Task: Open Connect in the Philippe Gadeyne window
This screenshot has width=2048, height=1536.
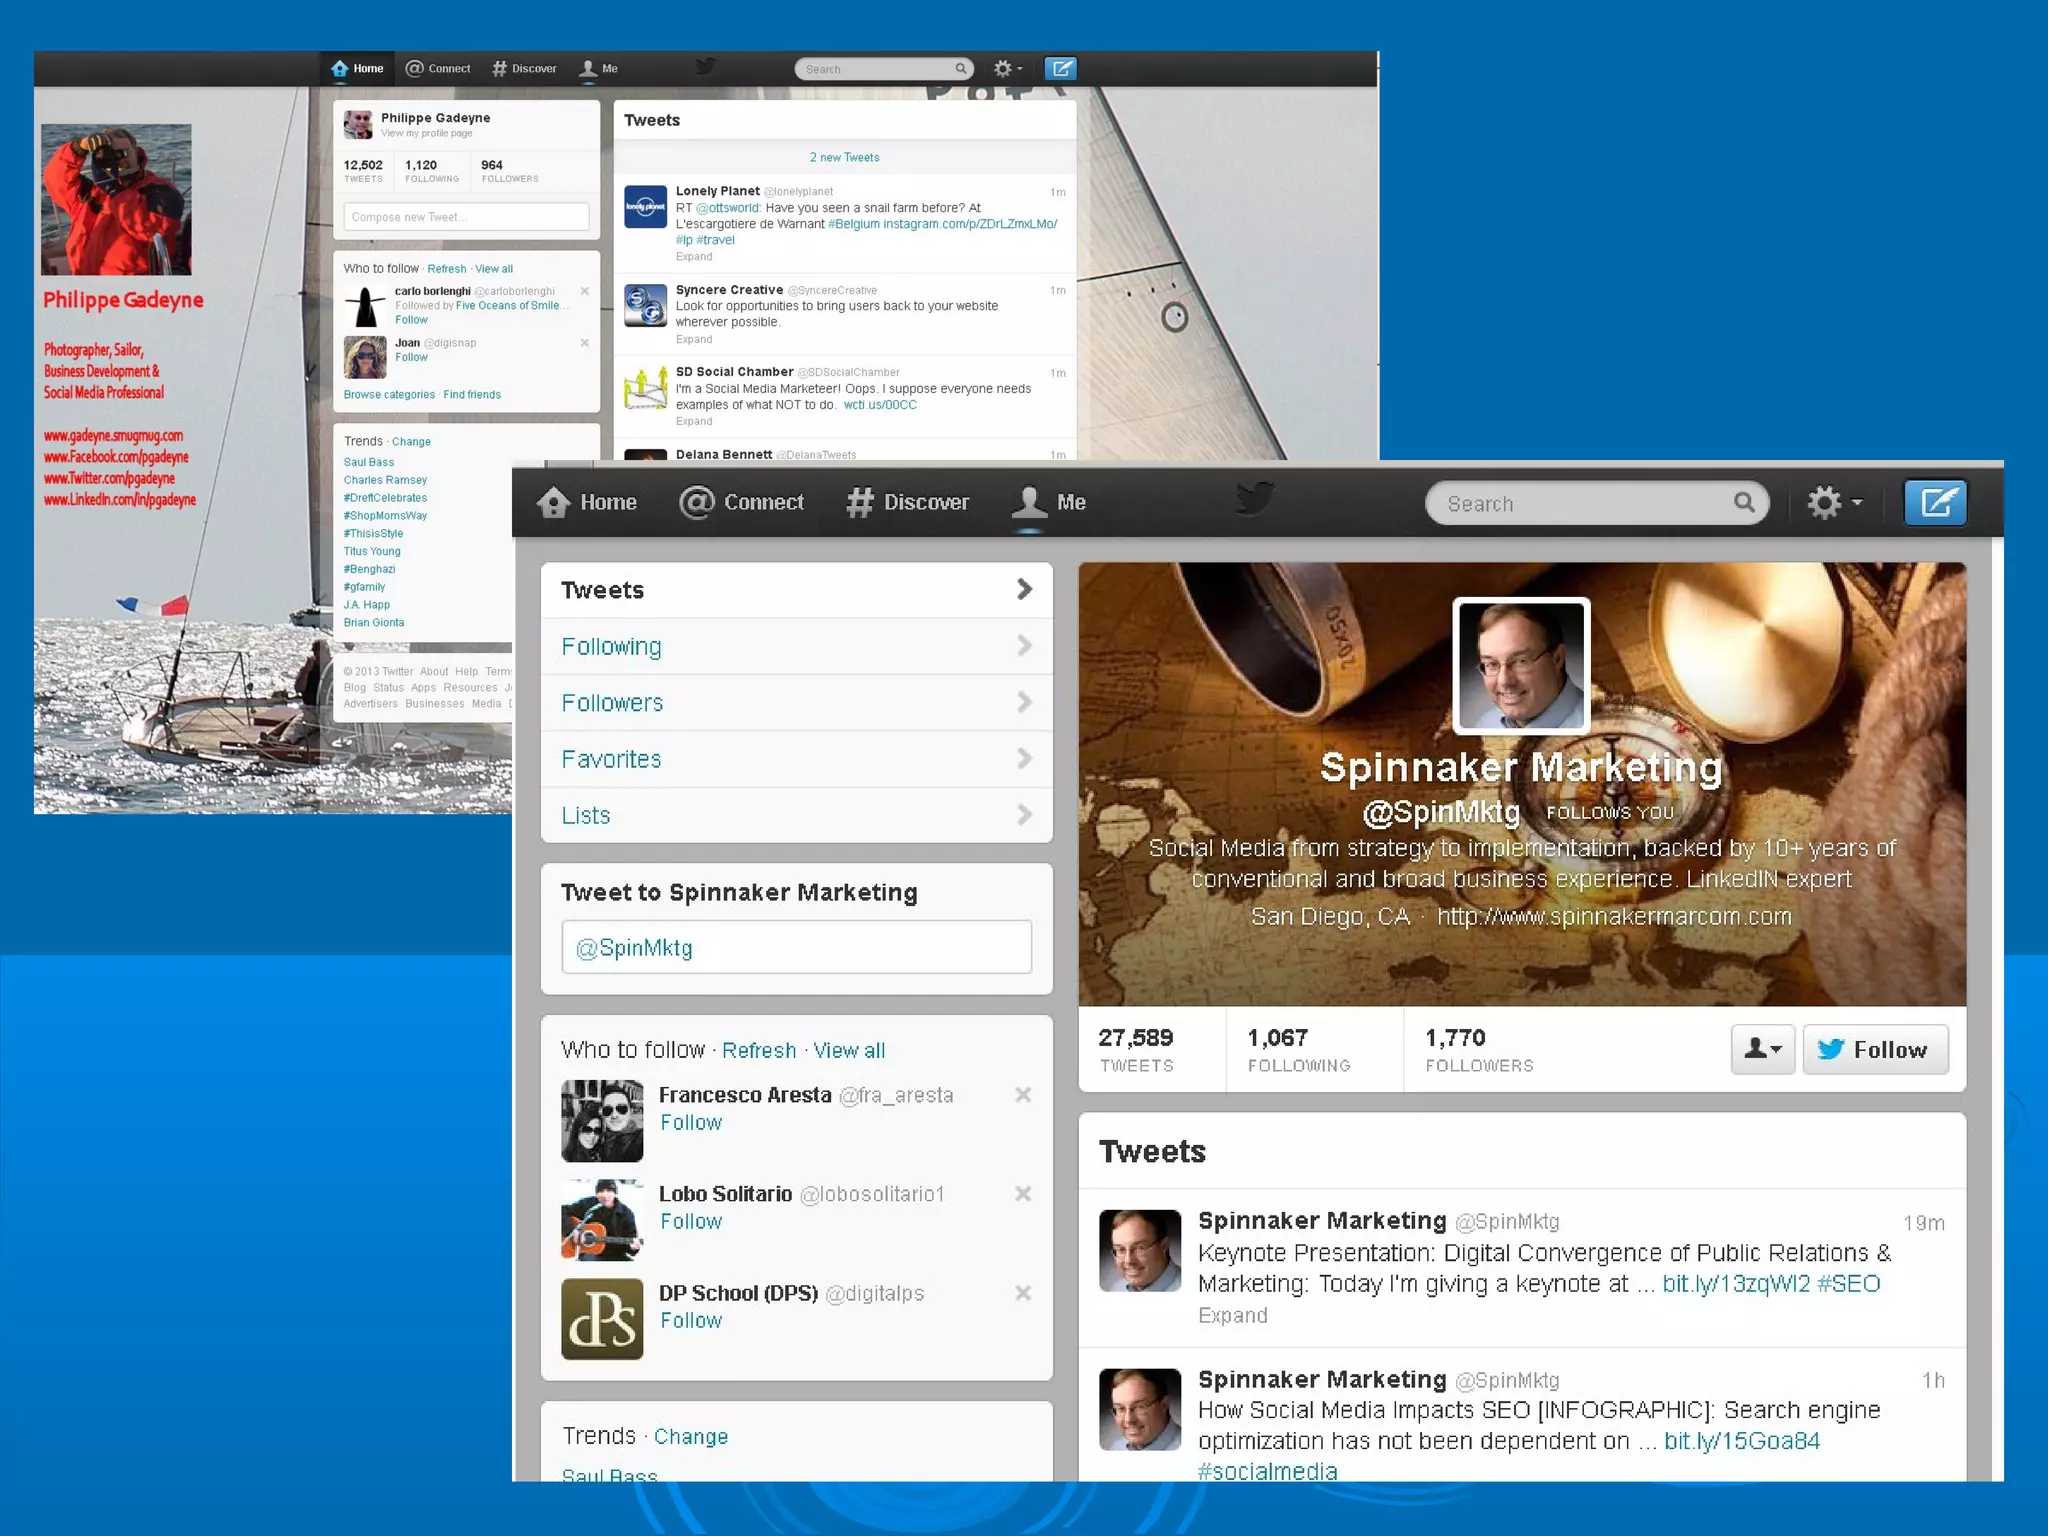Action: click(438, 68)
